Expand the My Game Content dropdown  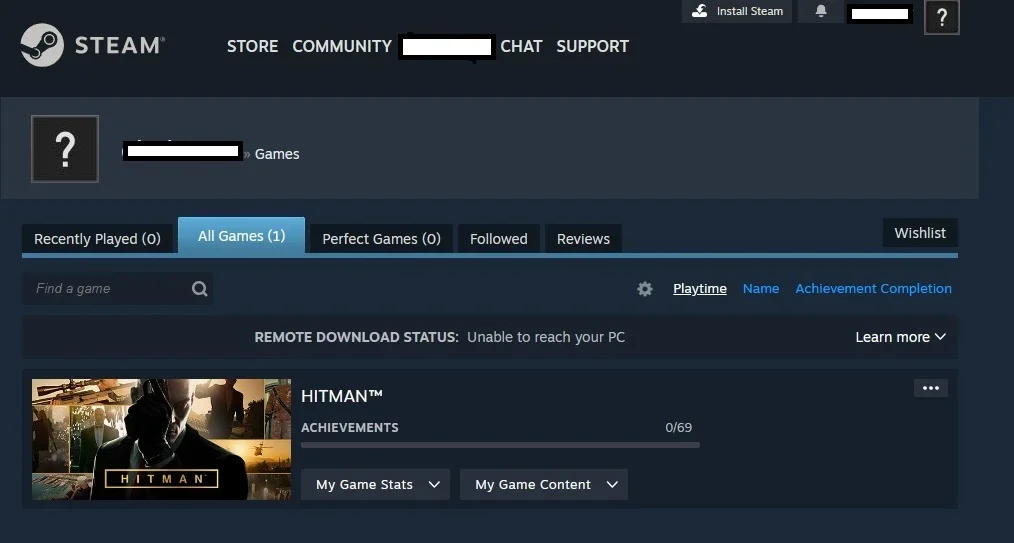click(x=544, y=485)
